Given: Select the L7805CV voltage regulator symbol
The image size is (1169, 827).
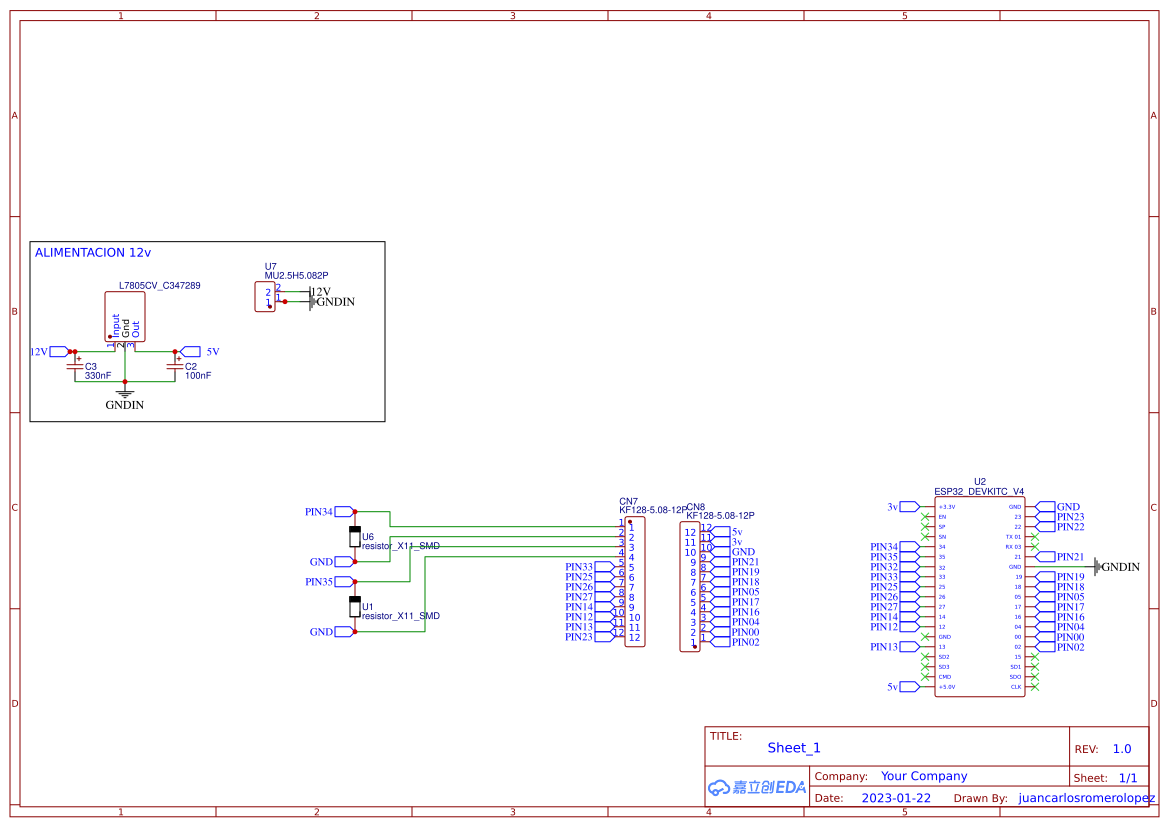Looking at the screenshot, I should [x=125, y=316].
